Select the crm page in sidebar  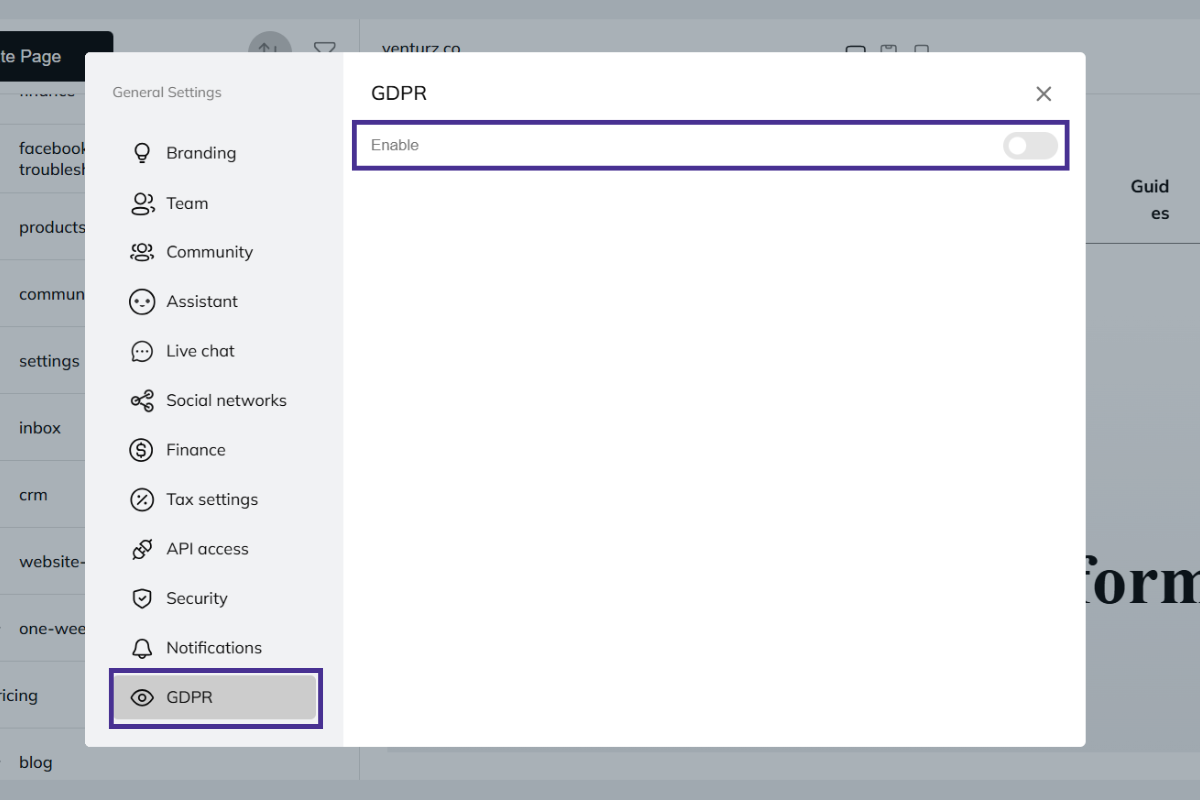(33, 495)
